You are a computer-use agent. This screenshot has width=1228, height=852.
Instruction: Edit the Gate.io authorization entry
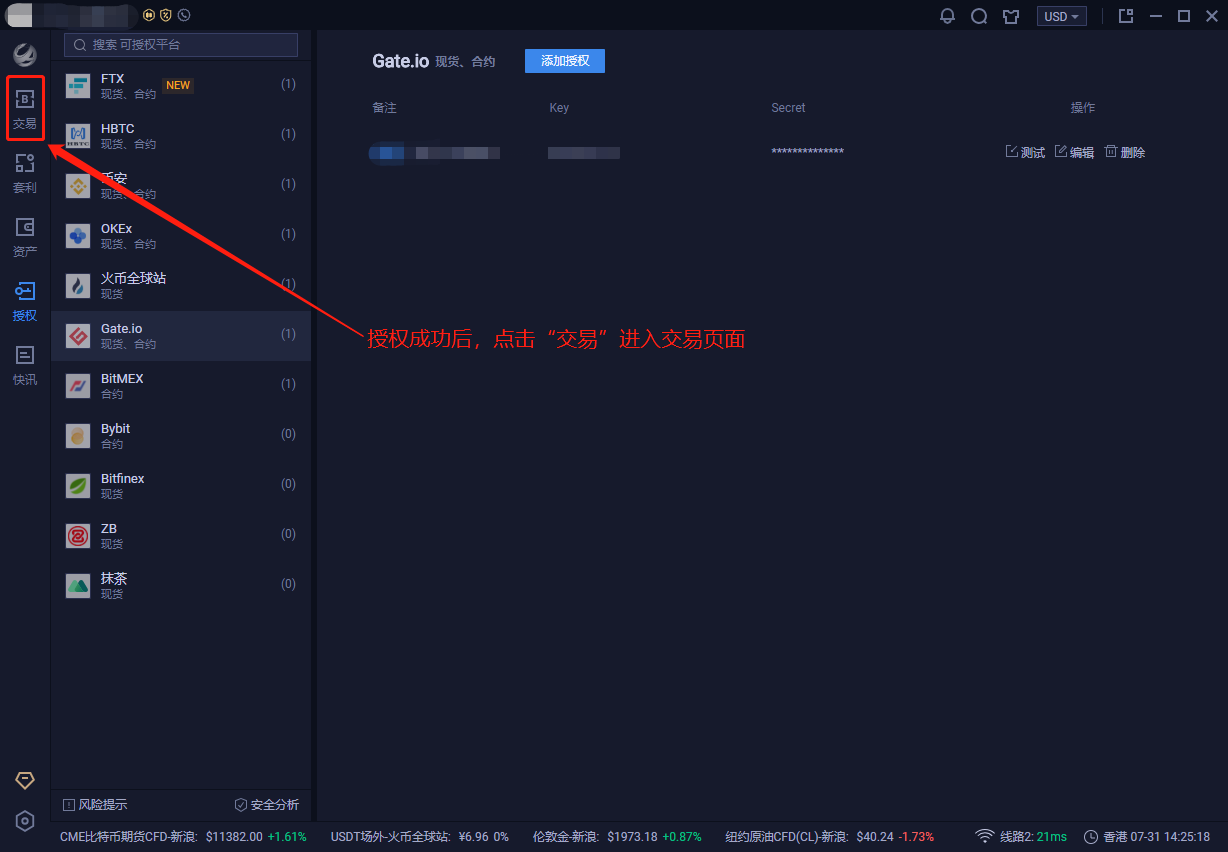[1075, 152]
